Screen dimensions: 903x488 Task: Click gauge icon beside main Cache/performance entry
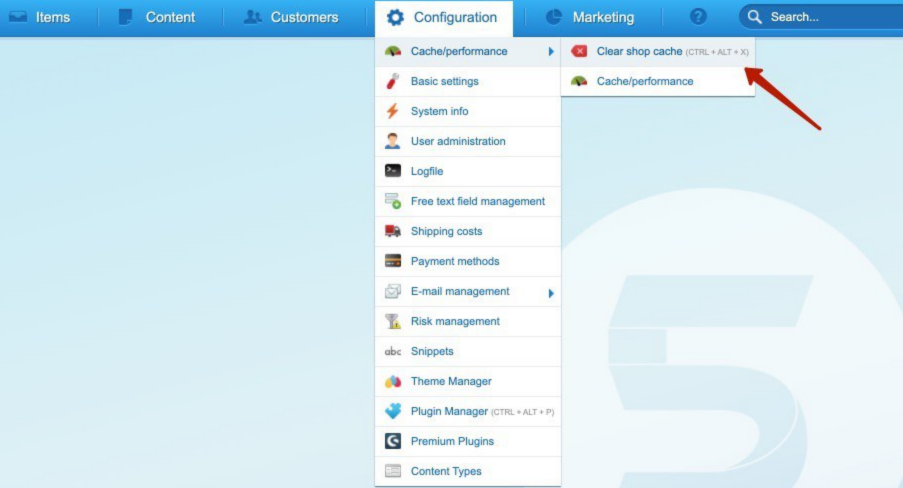(393, 51)
